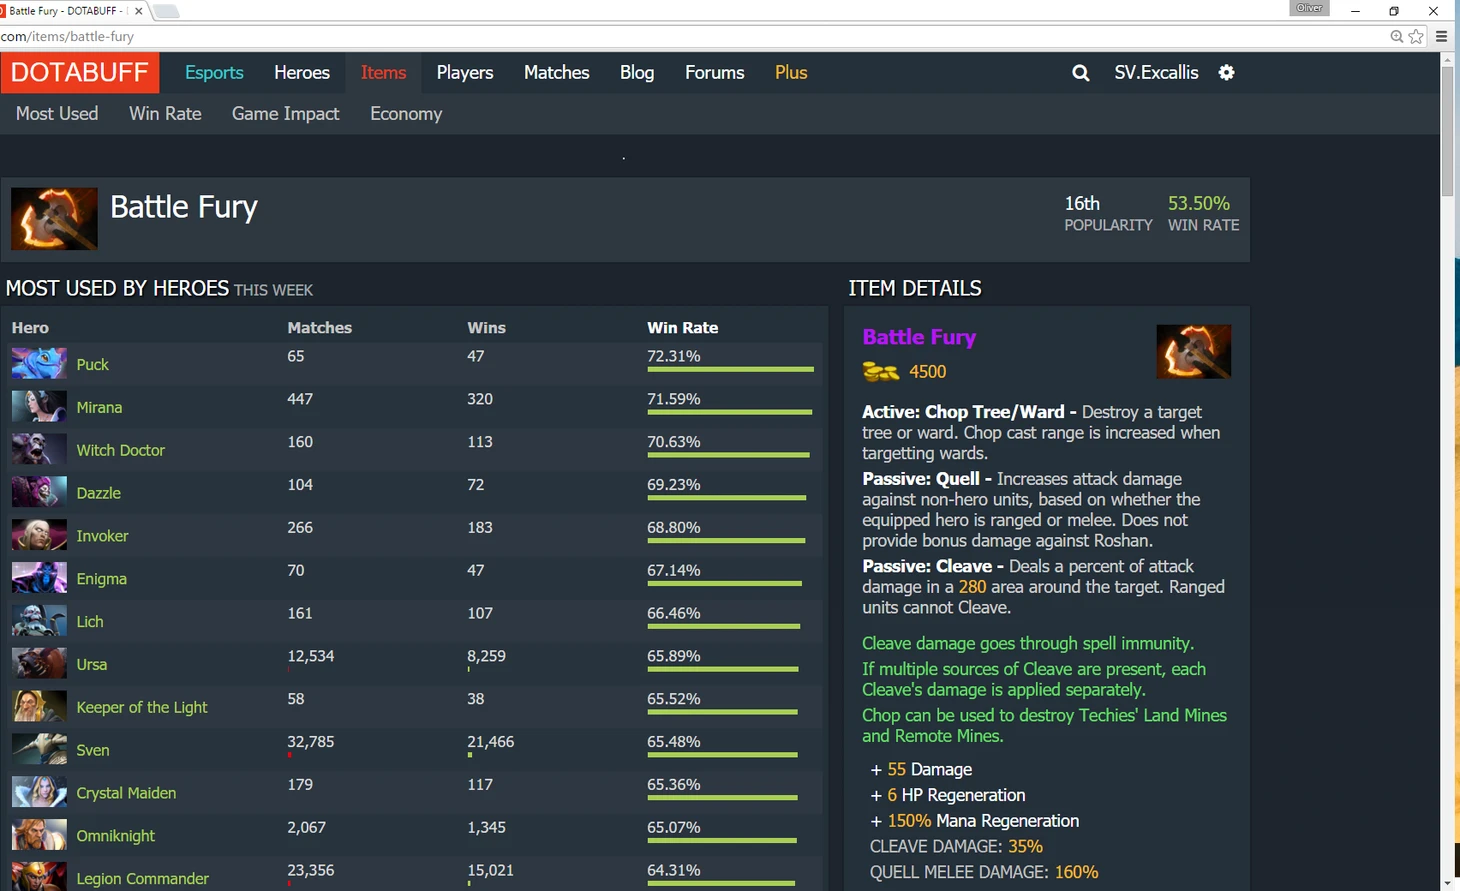Click the large Battle Fury header image

[x=54, y=218]
